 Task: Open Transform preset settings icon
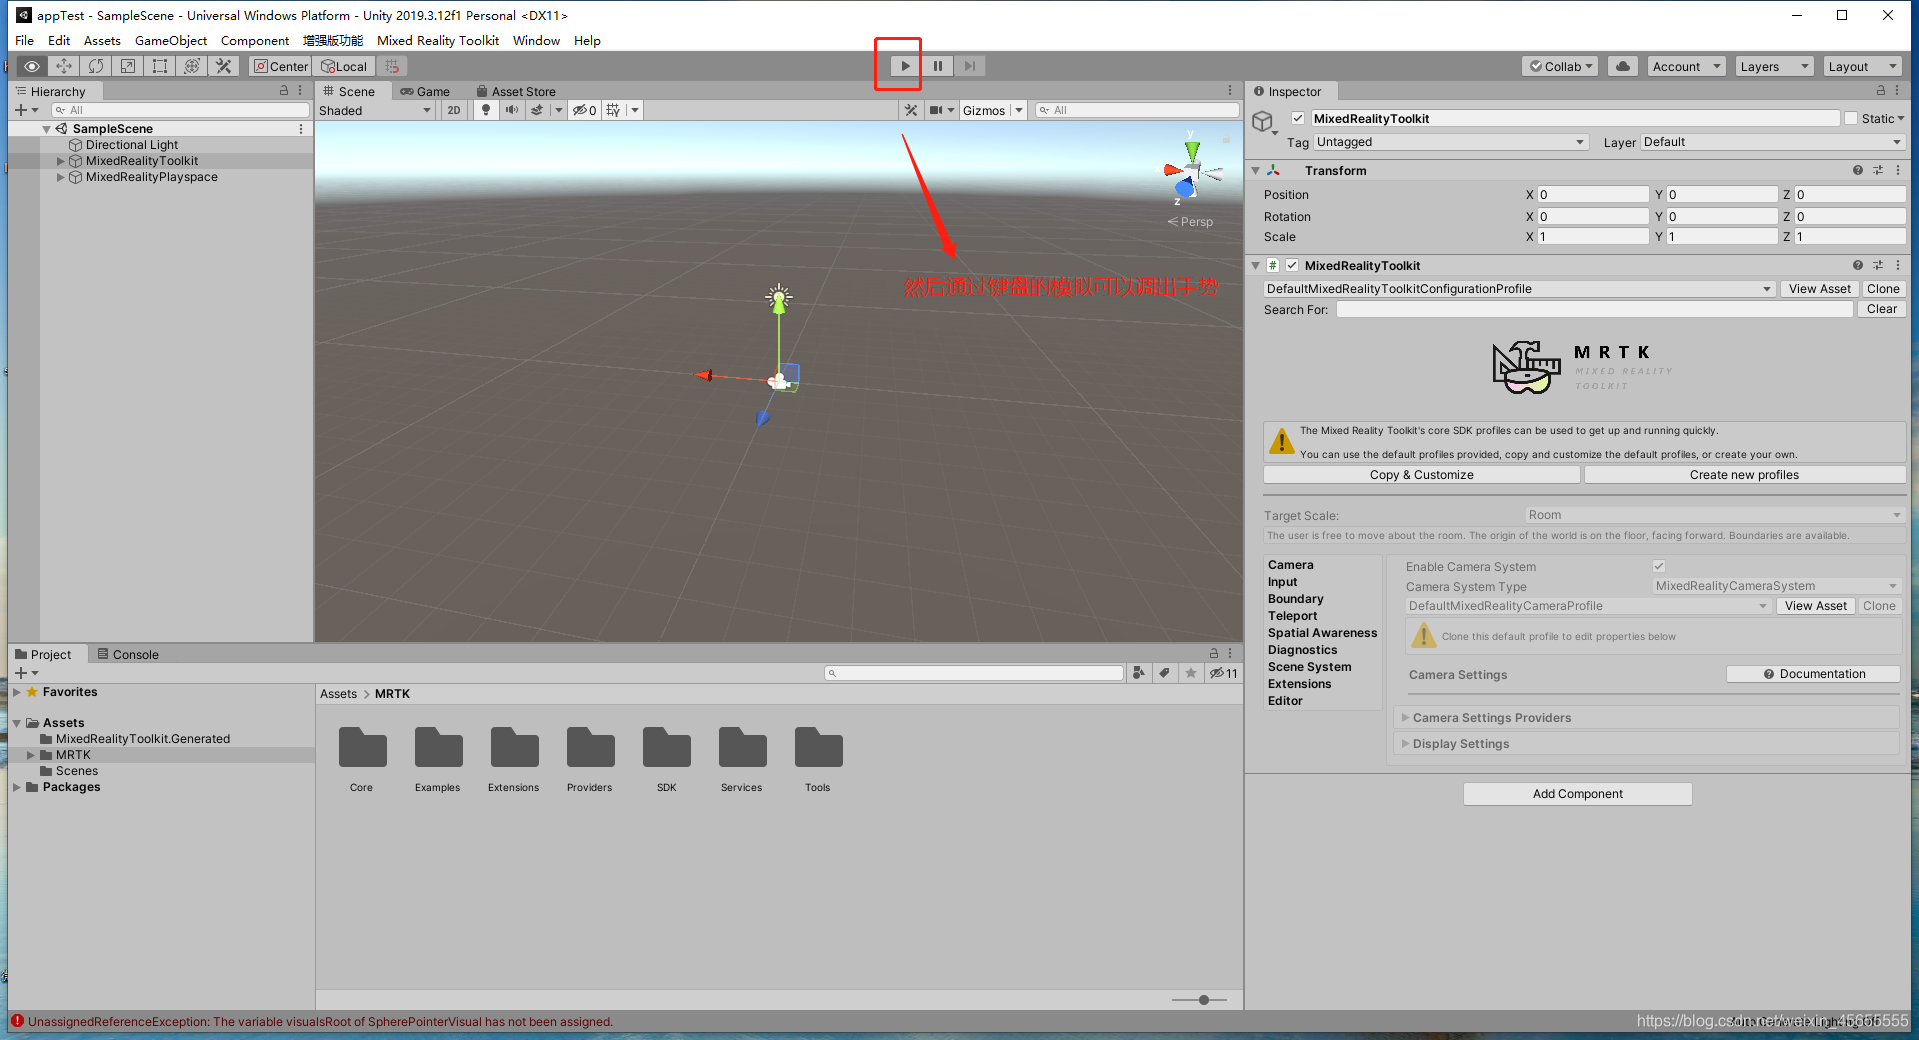[x=1877, y=170]
